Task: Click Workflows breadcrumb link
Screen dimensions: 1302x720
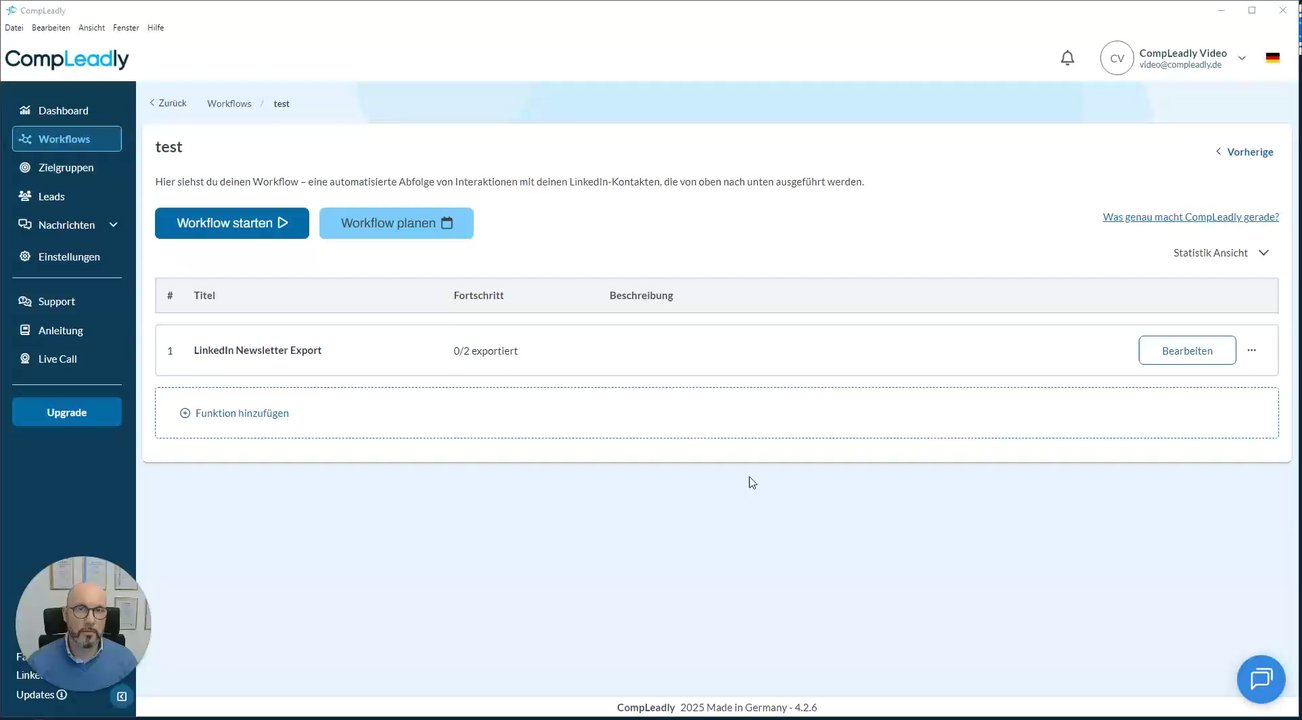Action: click(229, 104)
